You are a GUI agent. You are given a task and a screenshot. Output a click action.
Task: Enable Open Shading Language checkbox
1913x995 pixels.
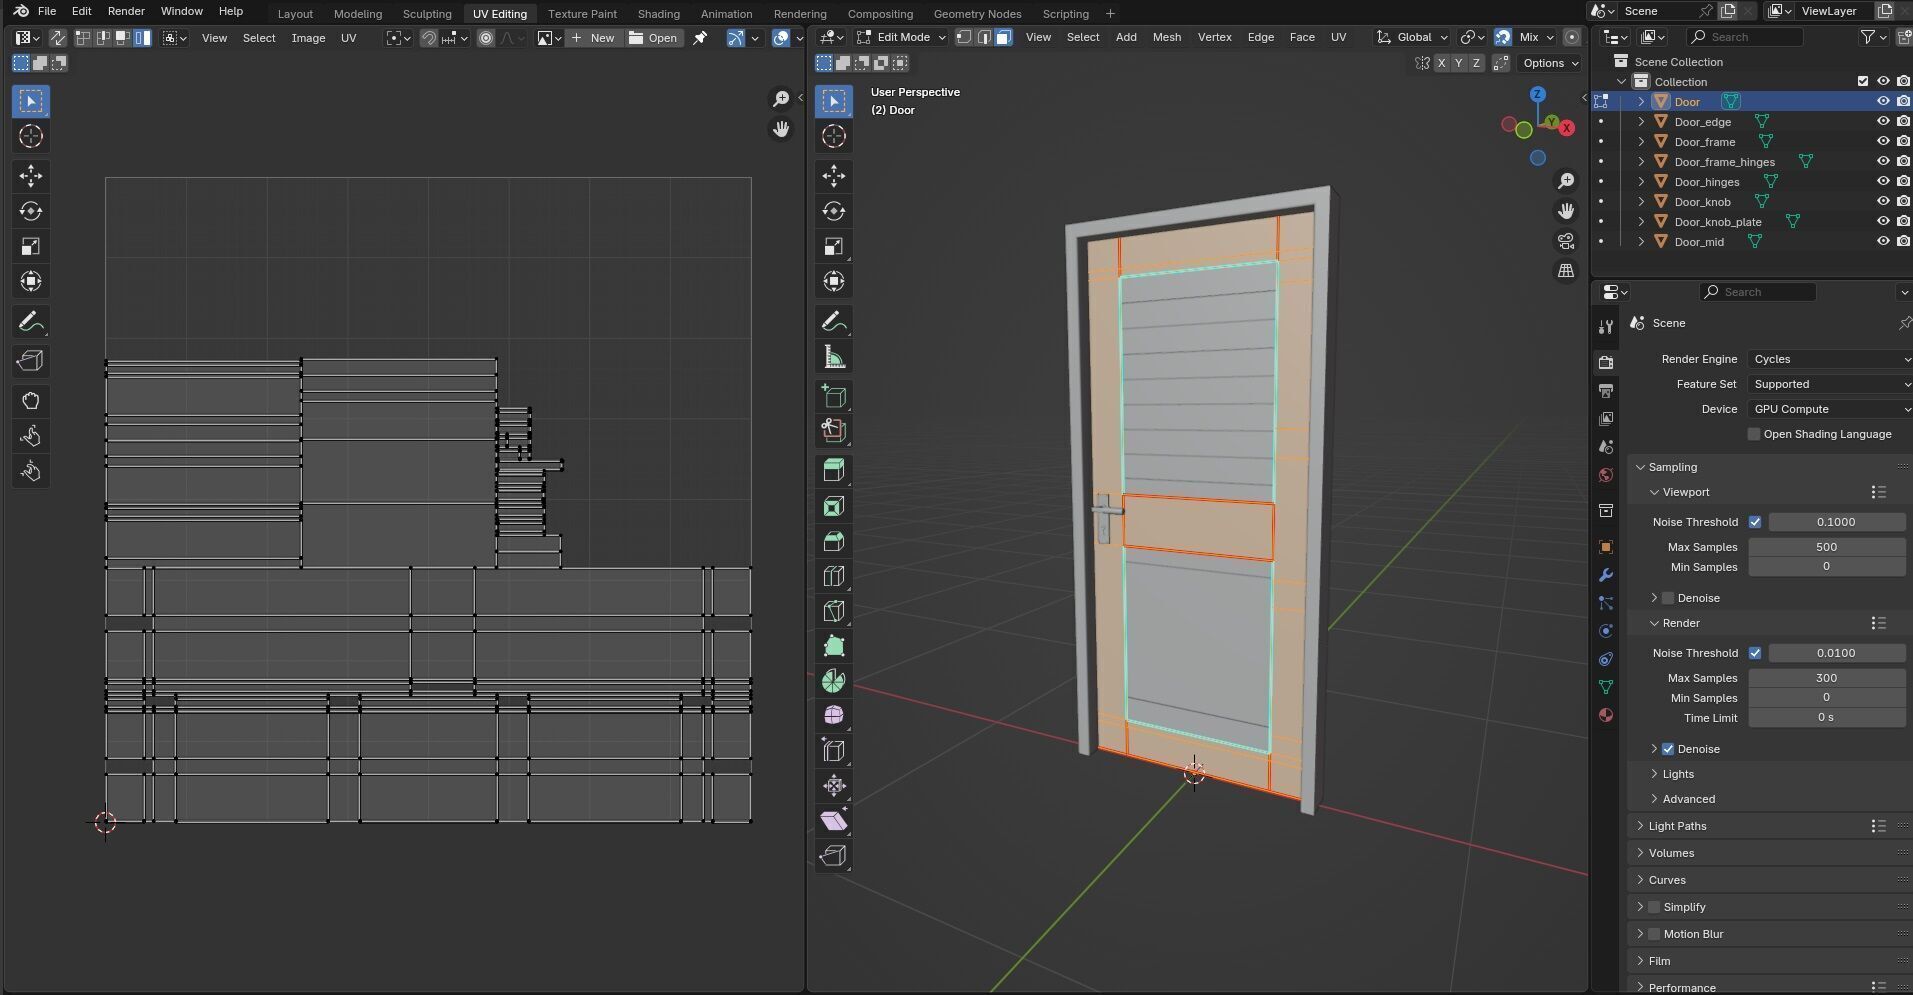1753,434
